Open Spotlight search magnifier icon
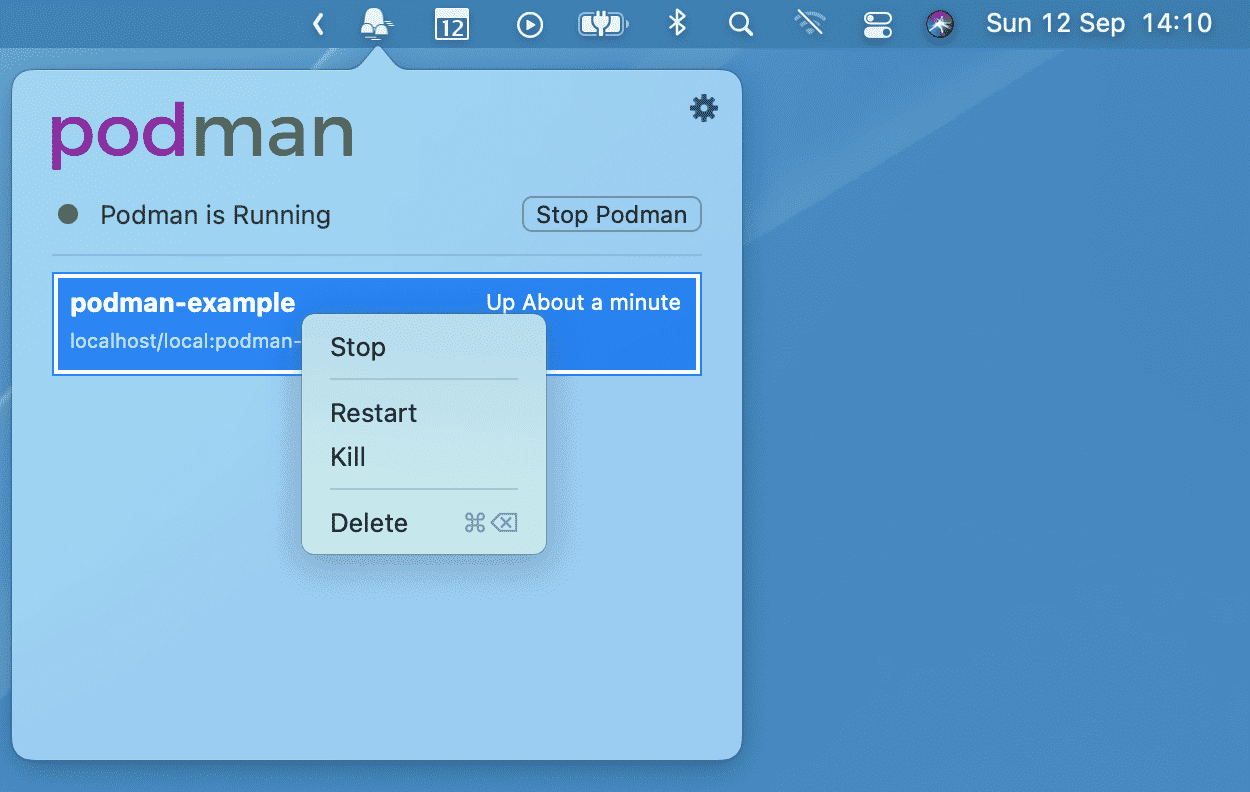Screen dimensions: 1250x792 (x=741, y=24)
